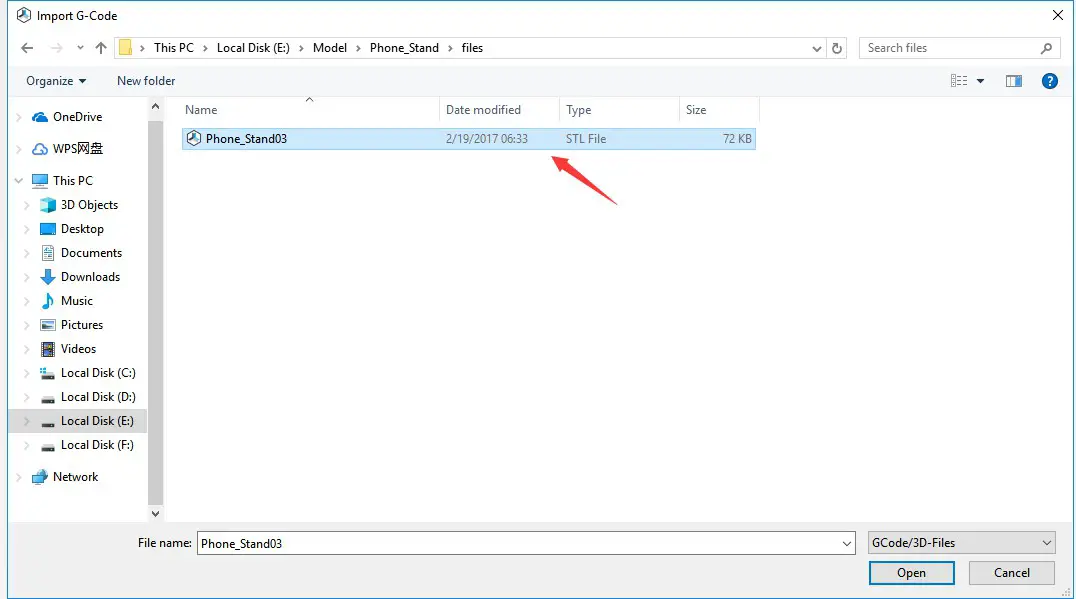Click the Downloads icon in navigation pane
Viewport: 1076px width, 599px height.
coord(47,276)
